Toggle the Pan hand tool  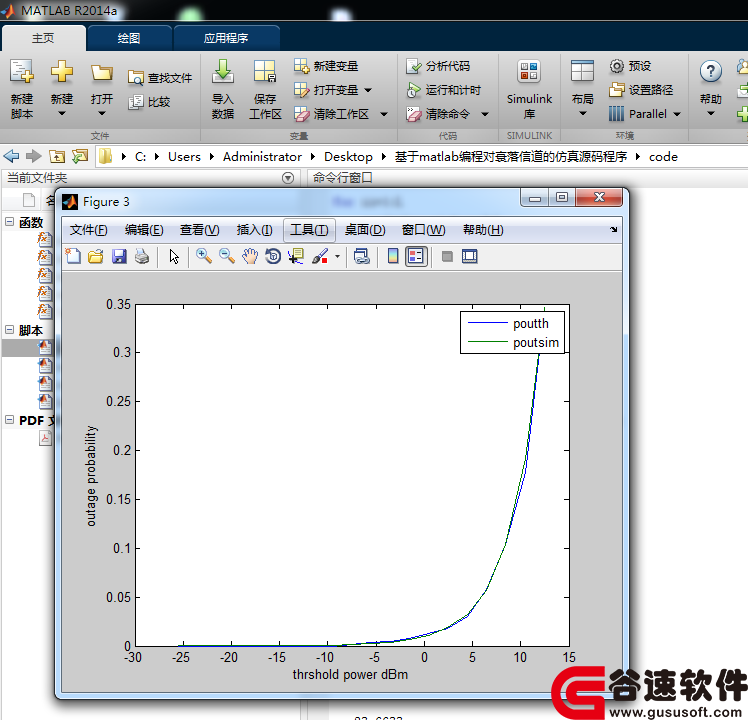coord(249,256)
